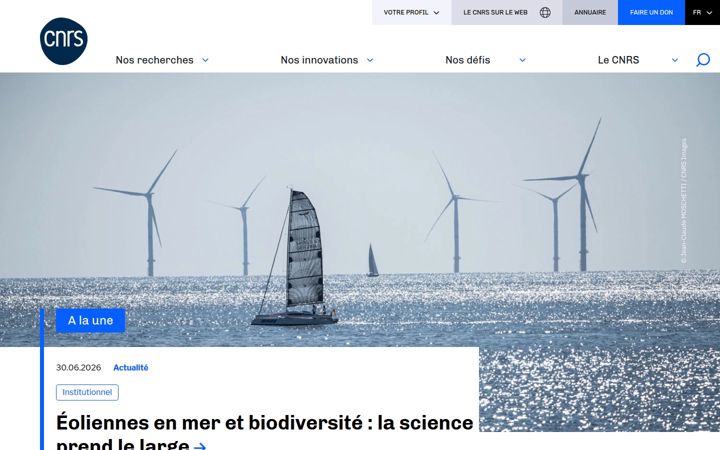The image size is (720, 450).
Task: Open the Actualité category link
Action: [131, 368]
